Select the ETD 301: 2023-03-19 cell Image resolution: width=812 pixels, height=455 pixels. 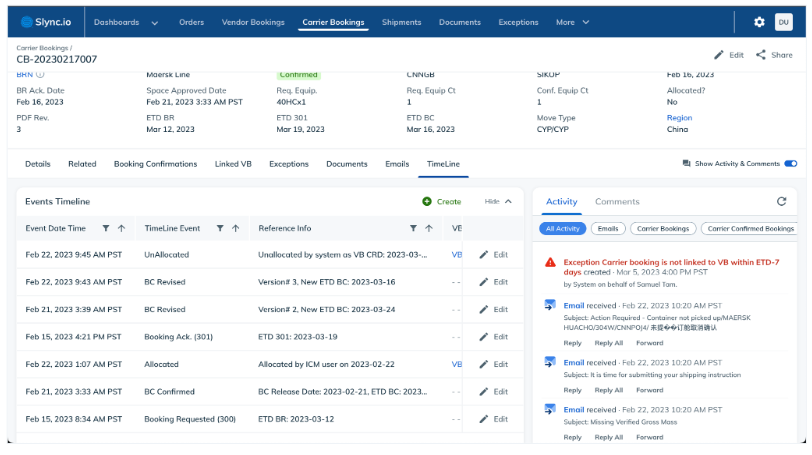(298, 337)
